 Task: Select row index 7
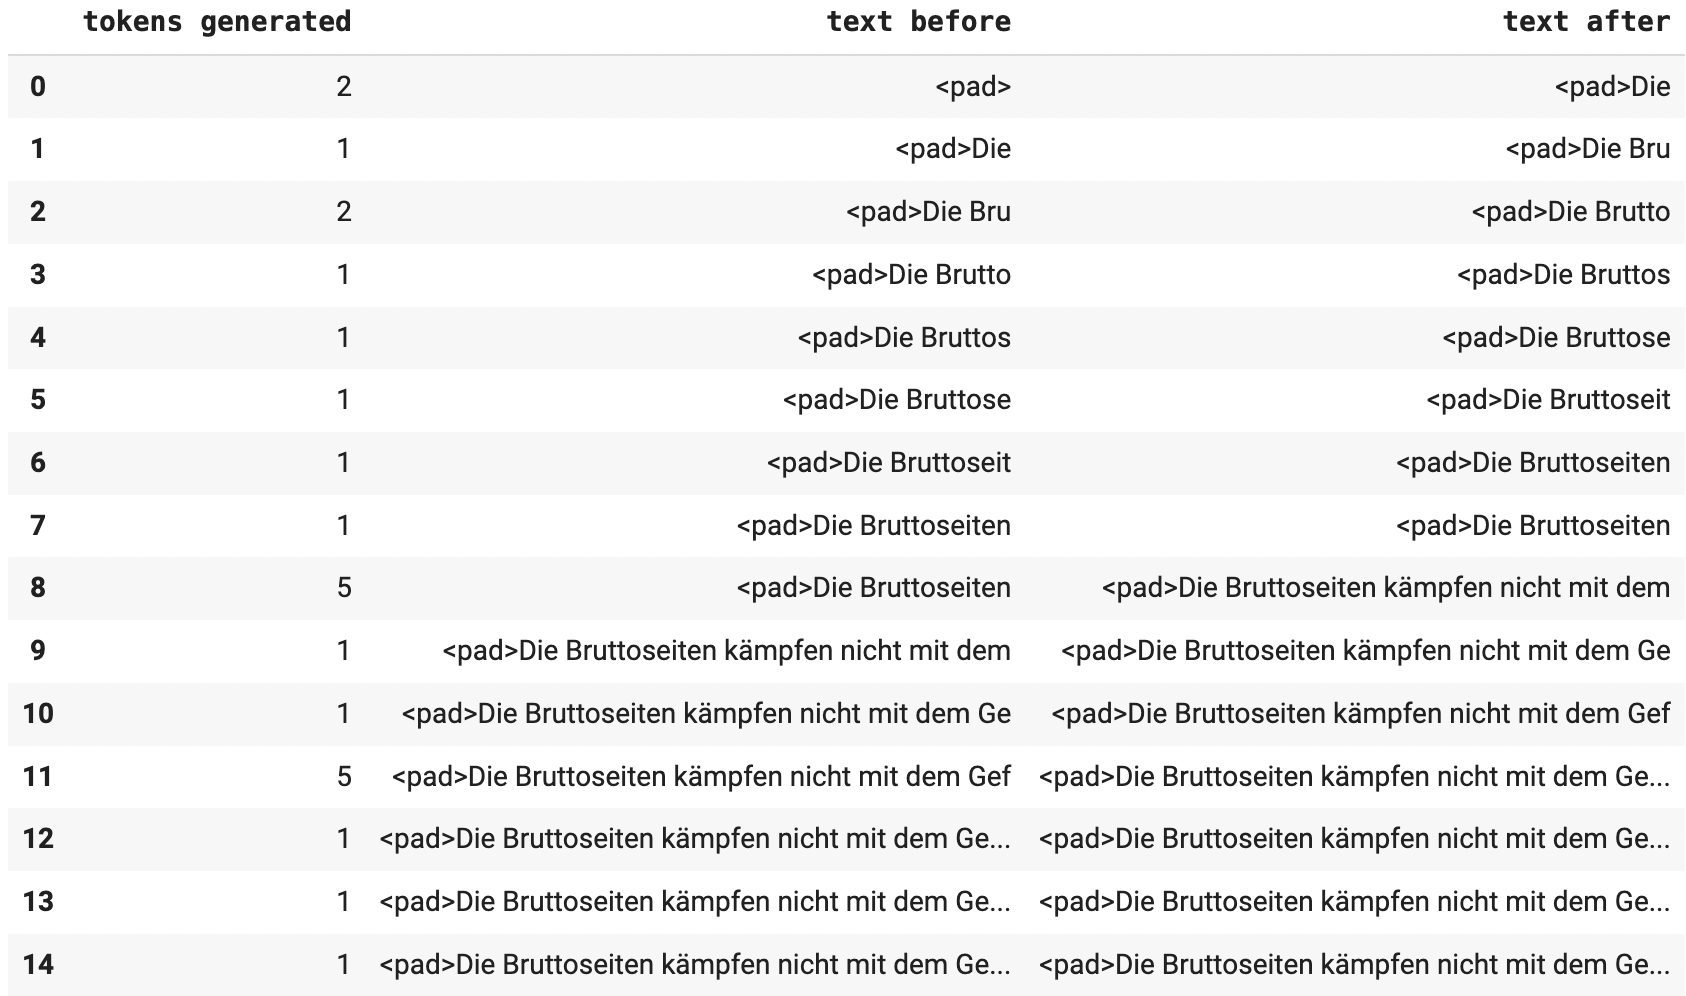pos(38,525)
